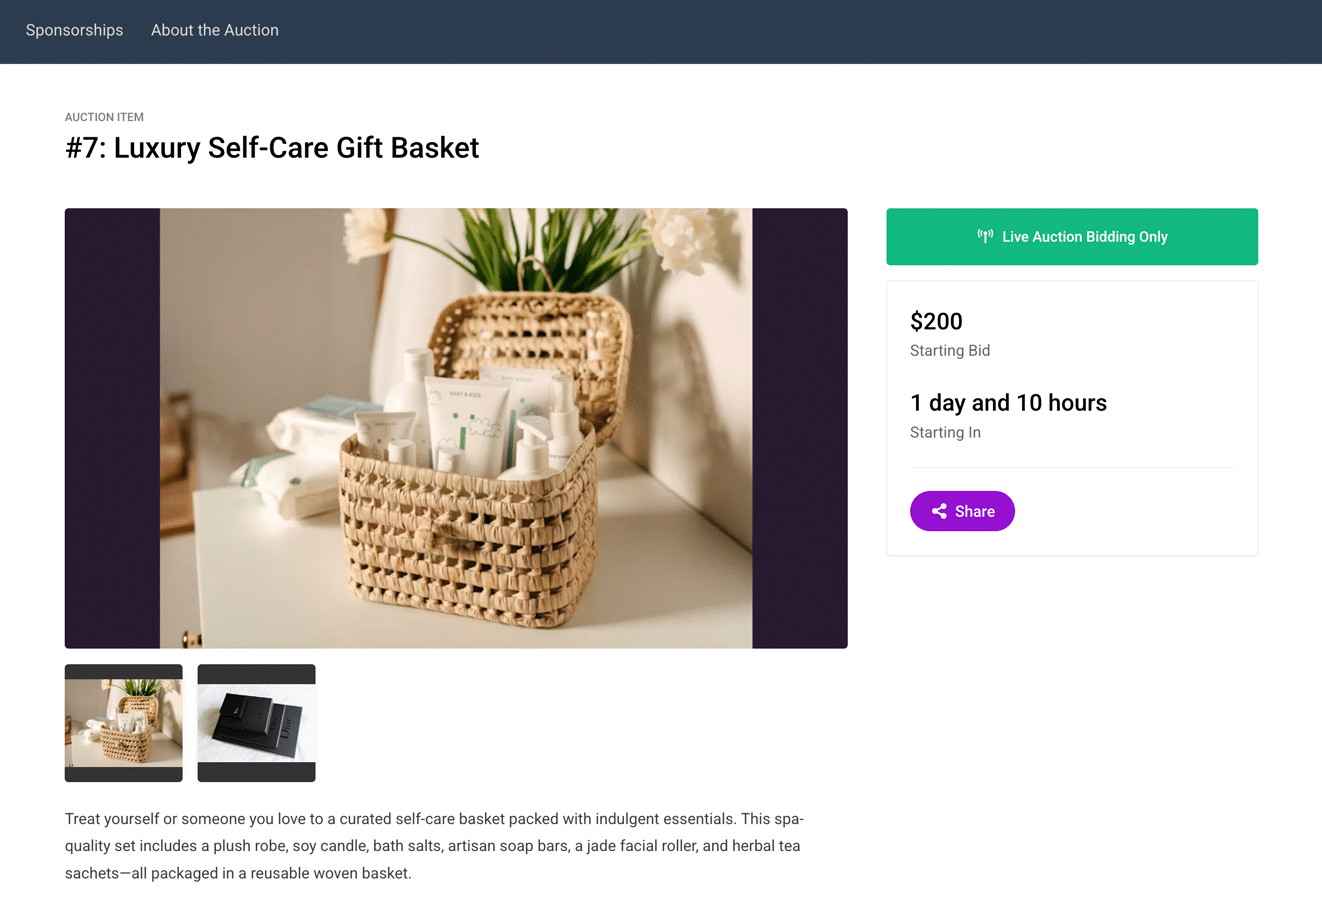
Task: Click the right dark margin of main image
Action: (800, 428)
